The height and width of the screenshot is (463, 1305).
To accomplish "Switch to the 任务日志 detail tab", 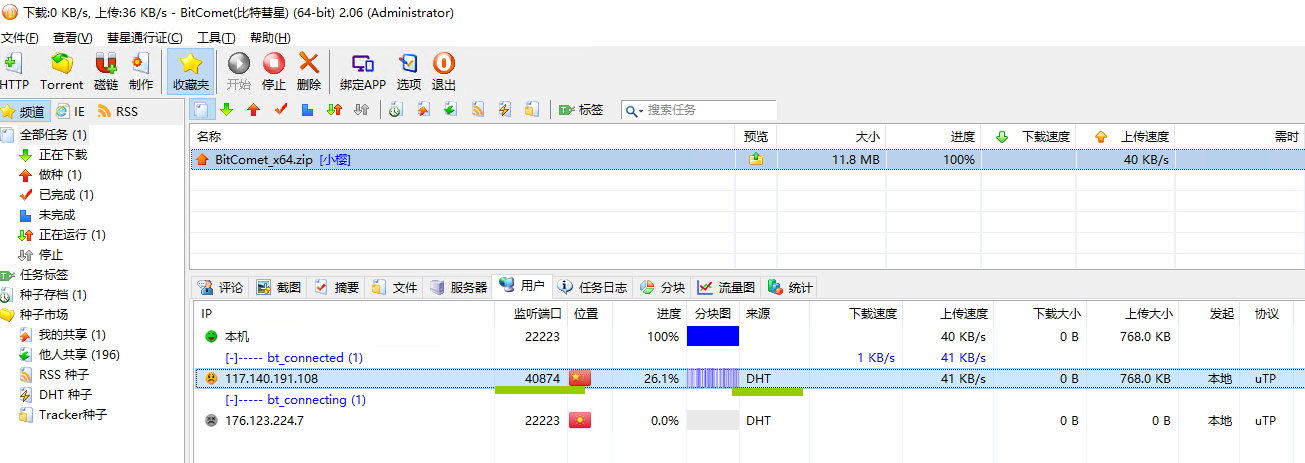I will click(593, 287).
